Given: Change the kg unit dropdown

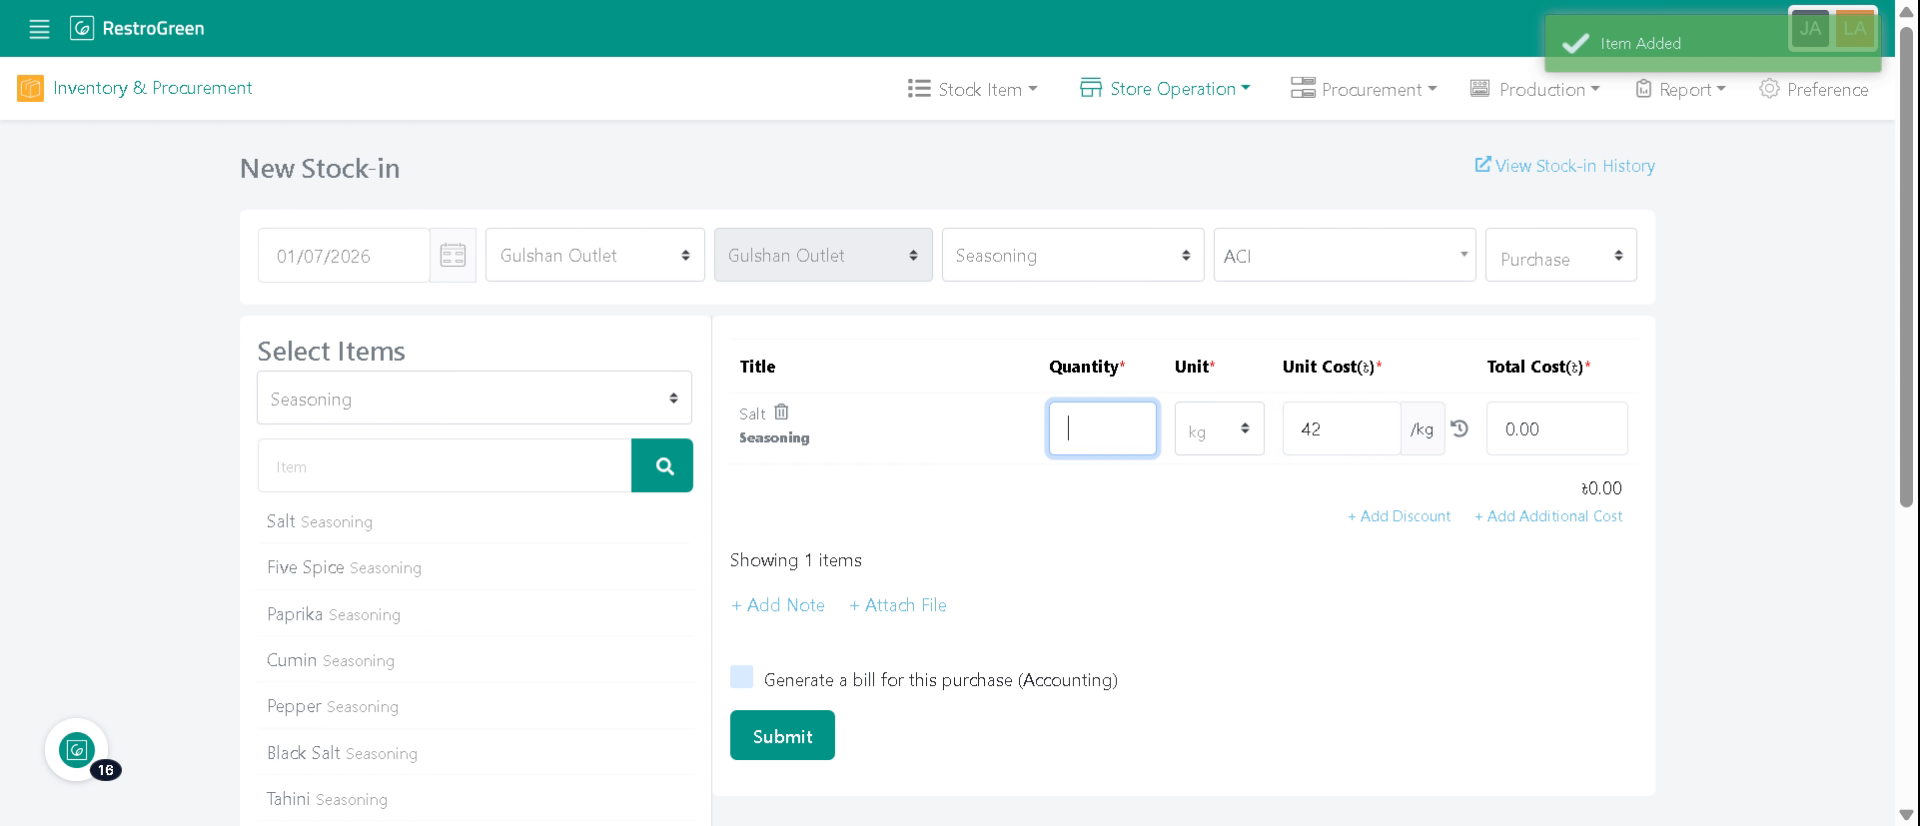Looking at the screenshot, I should 1219,429.
